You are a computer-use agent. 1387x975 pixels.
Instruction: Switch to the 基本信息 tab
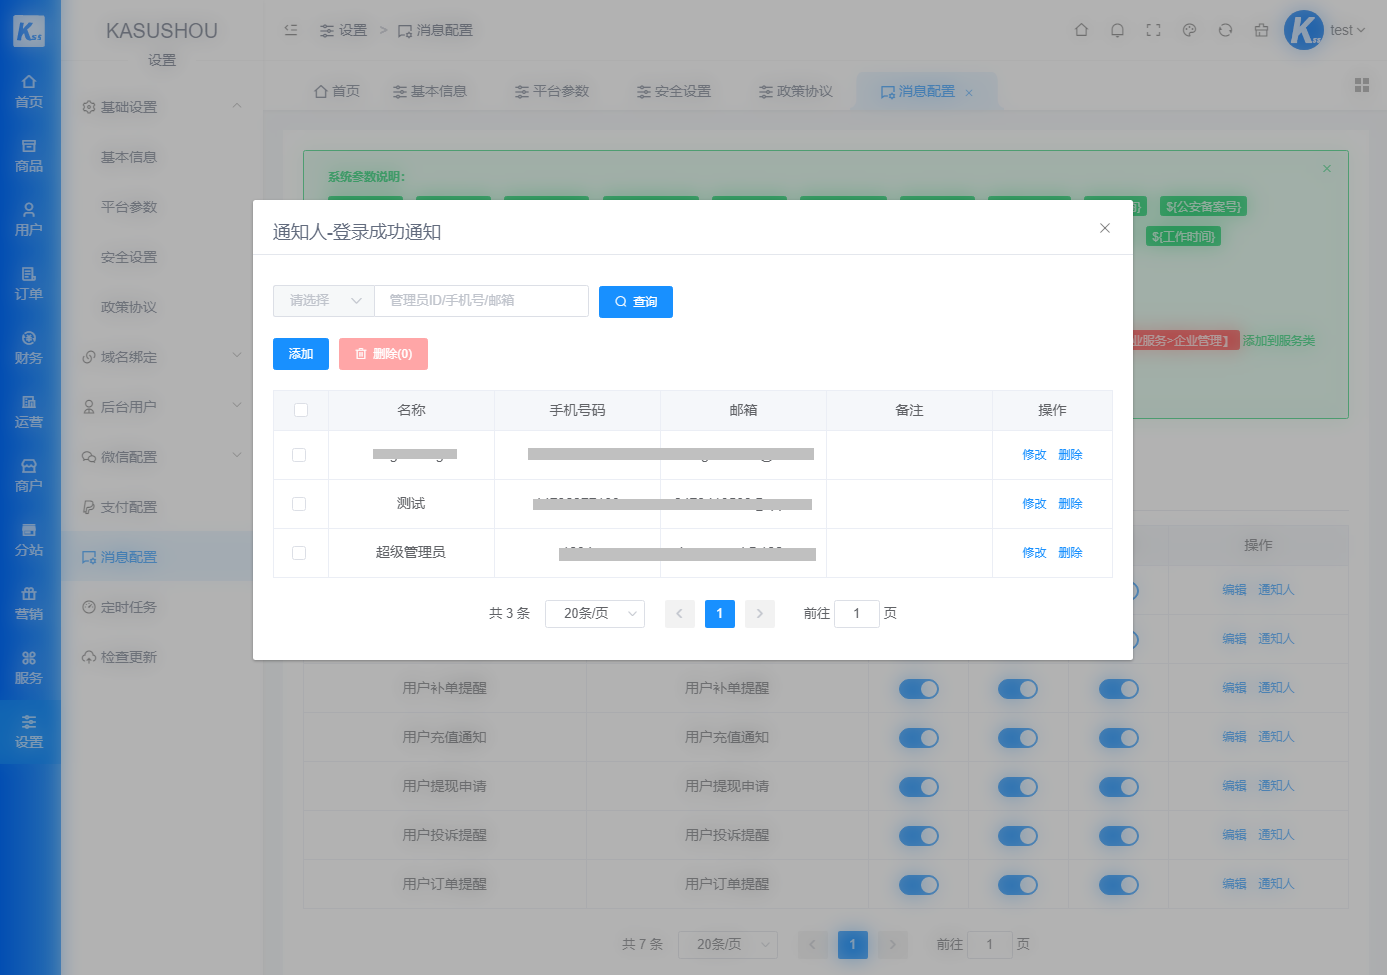[430, 91]
